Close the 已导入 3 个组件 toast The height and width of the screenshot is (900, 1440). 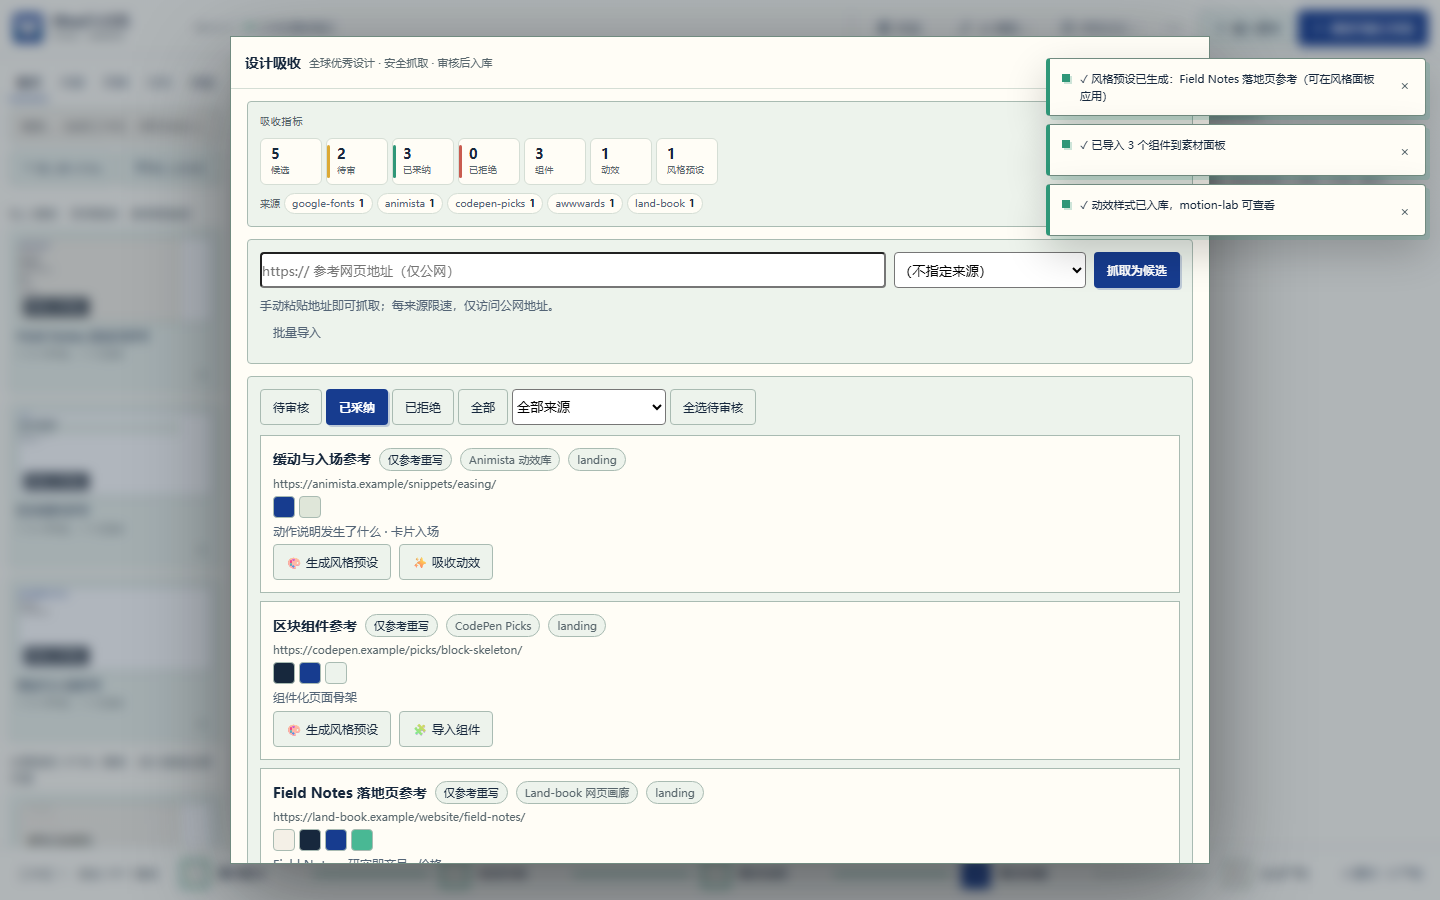point(1404,152)
